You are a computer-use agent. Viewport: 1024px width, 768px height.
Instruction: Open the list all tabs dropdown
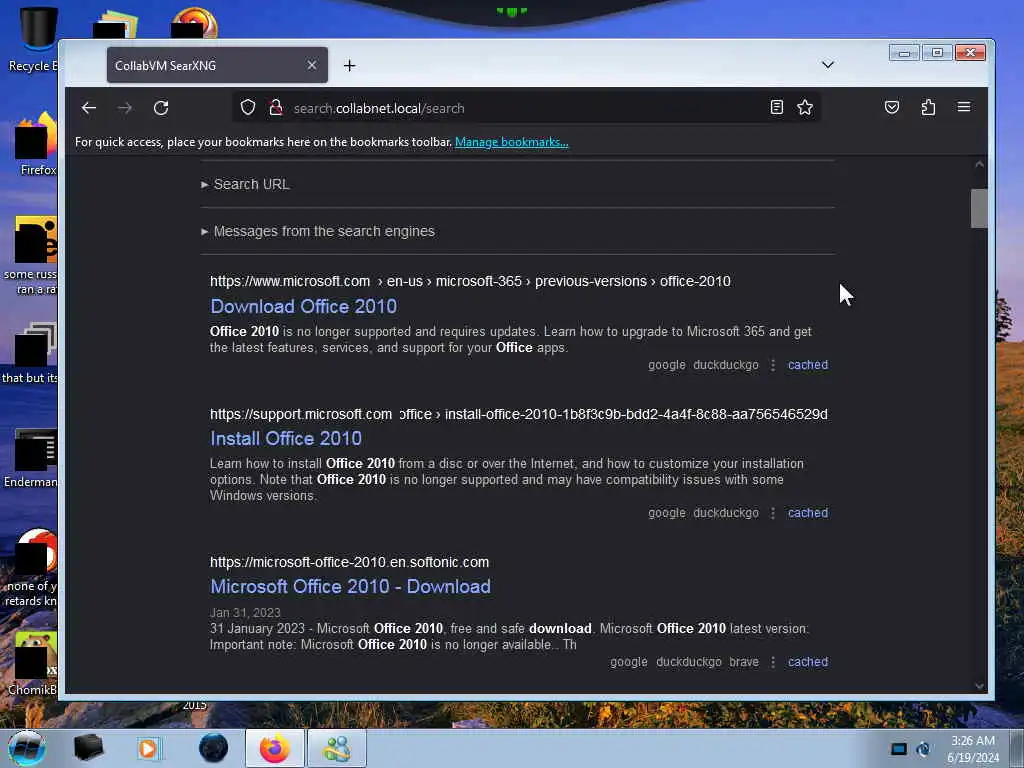[x=827, y=65]
